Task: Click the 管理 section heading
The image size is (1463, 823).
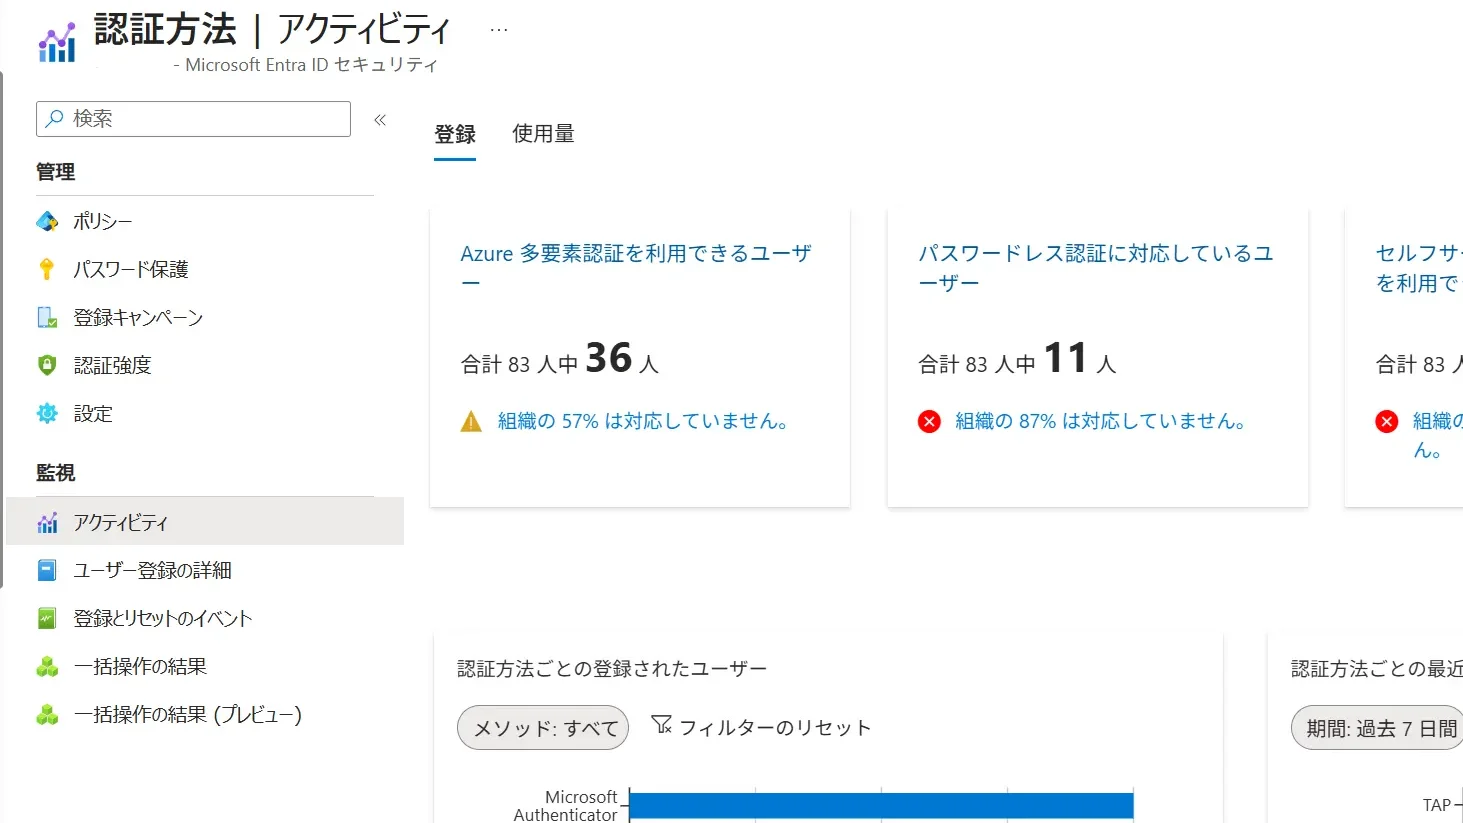Action: (x=56, y=172)
